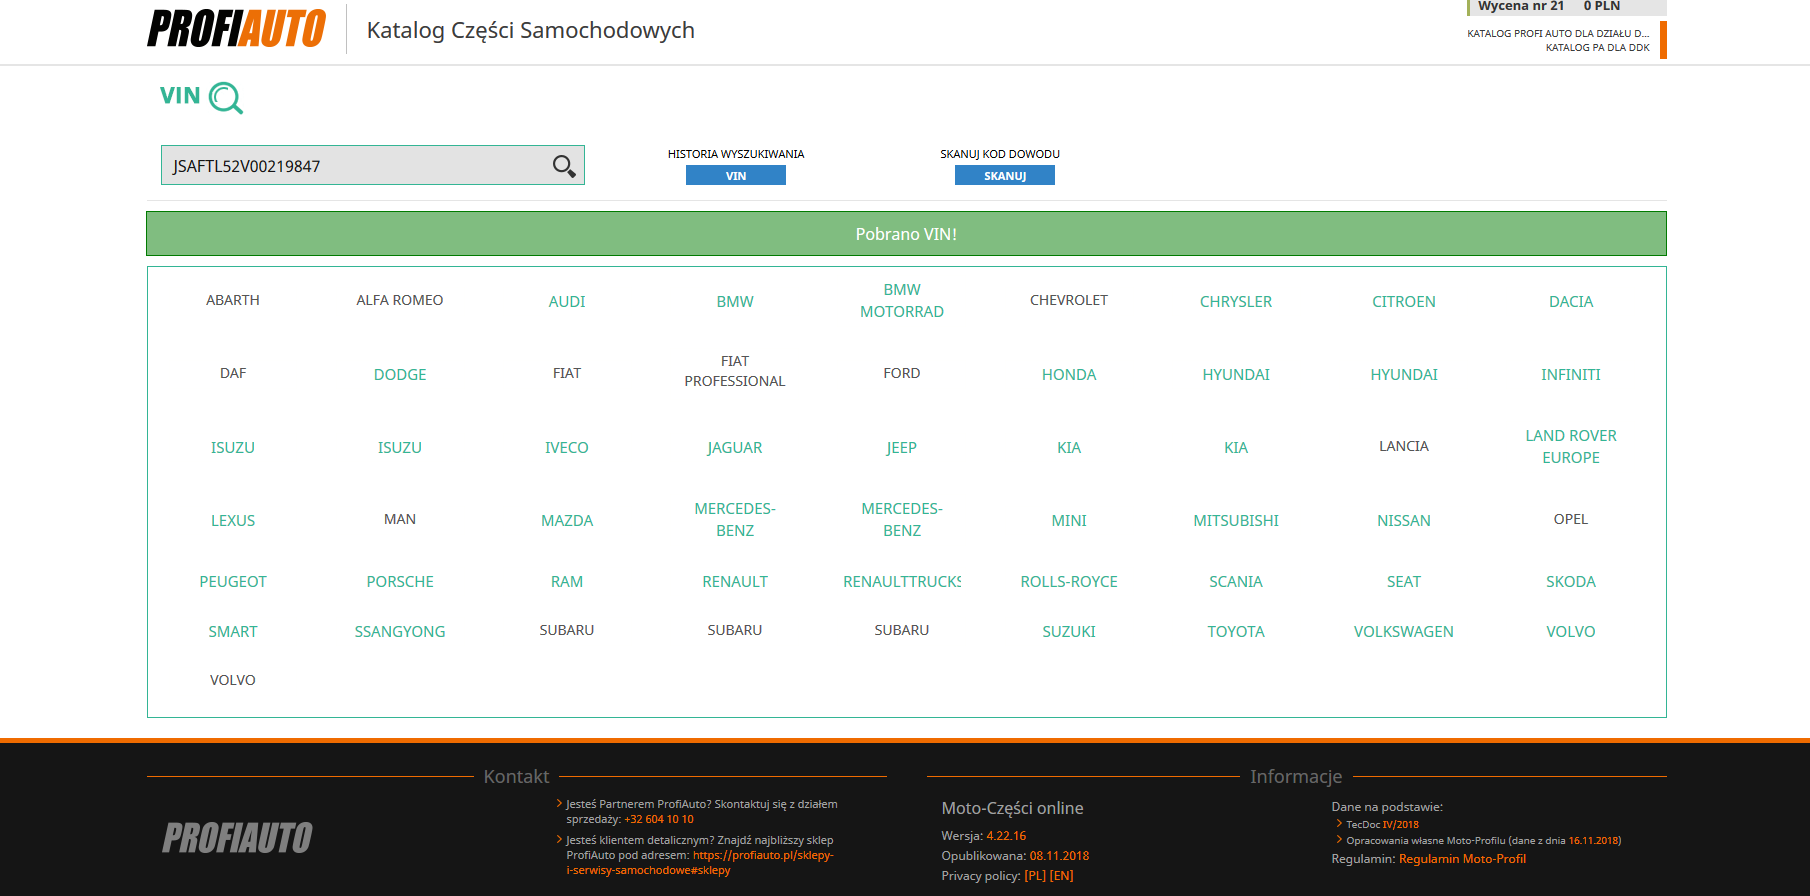Click the magnifier icon inside the VIN field
This screenshot has height=896, width=1810.
pos(564,166)
